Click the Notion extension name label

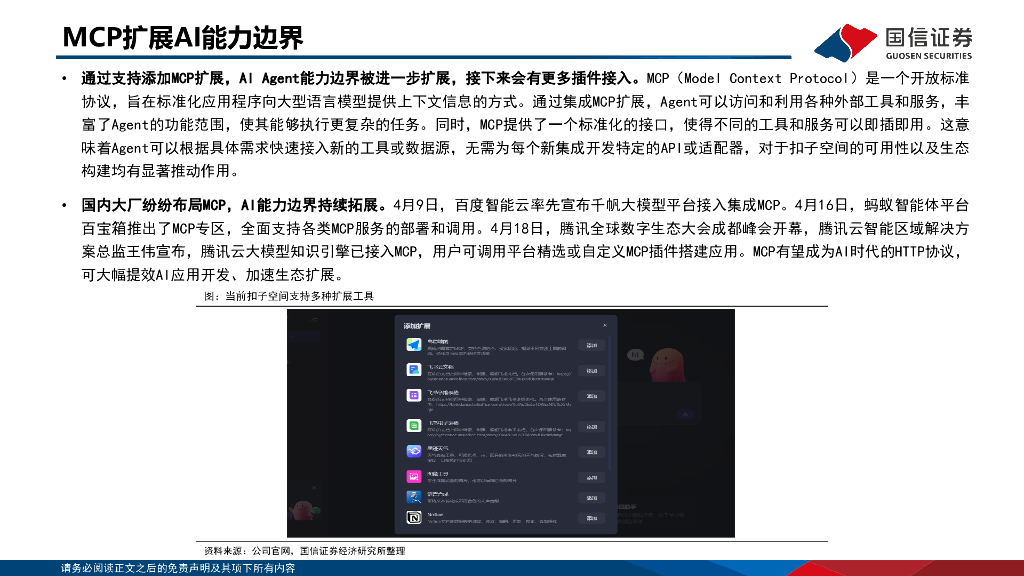[x=435, y=515]
